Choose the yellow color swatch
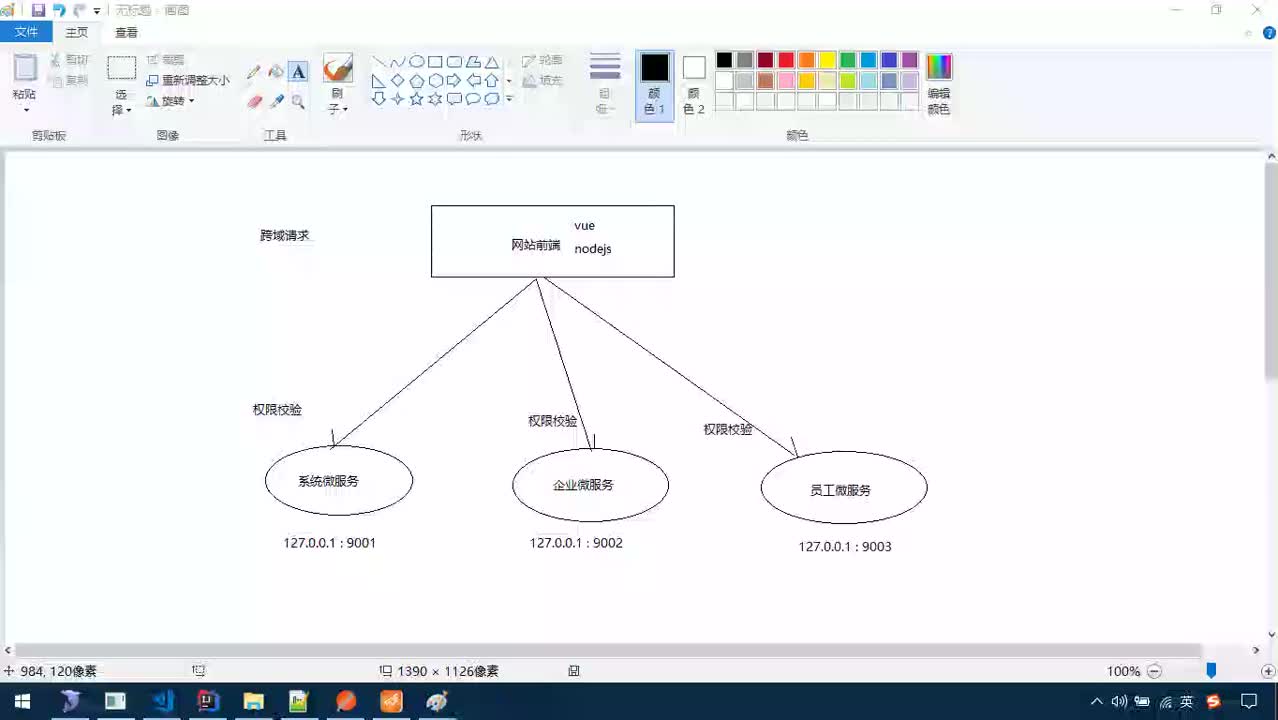This screenshot has height=720, width=1278. click(828, 60)
